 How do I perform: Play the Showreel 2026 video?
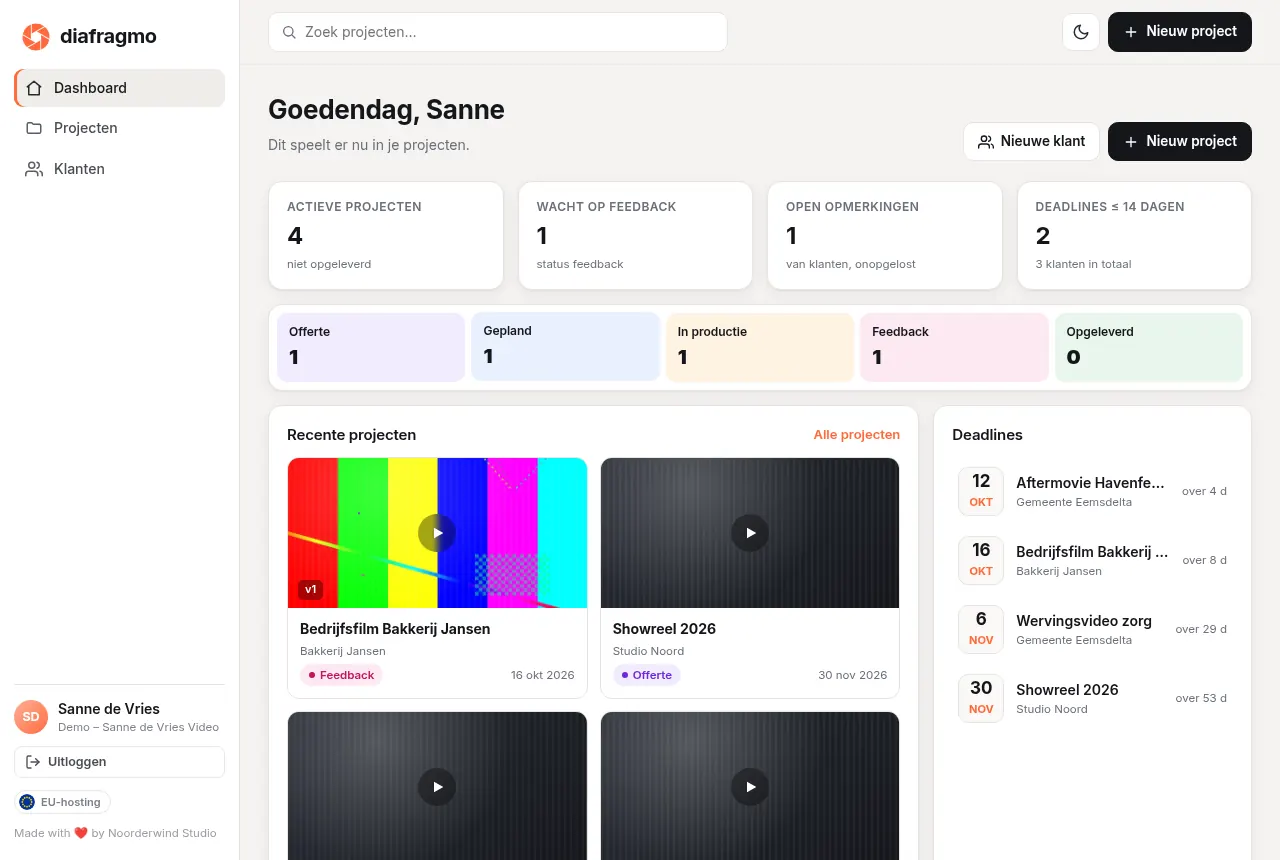(750, 533)
